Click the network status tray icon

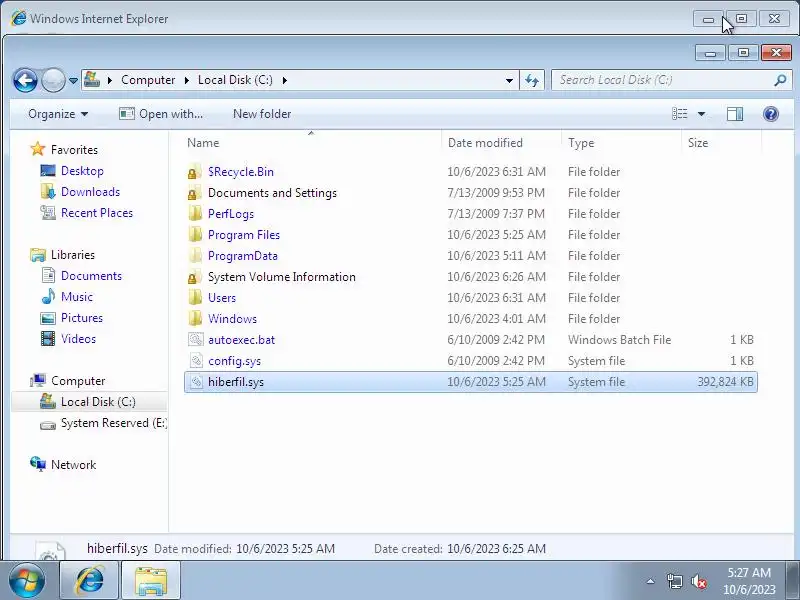coord(674,581)
